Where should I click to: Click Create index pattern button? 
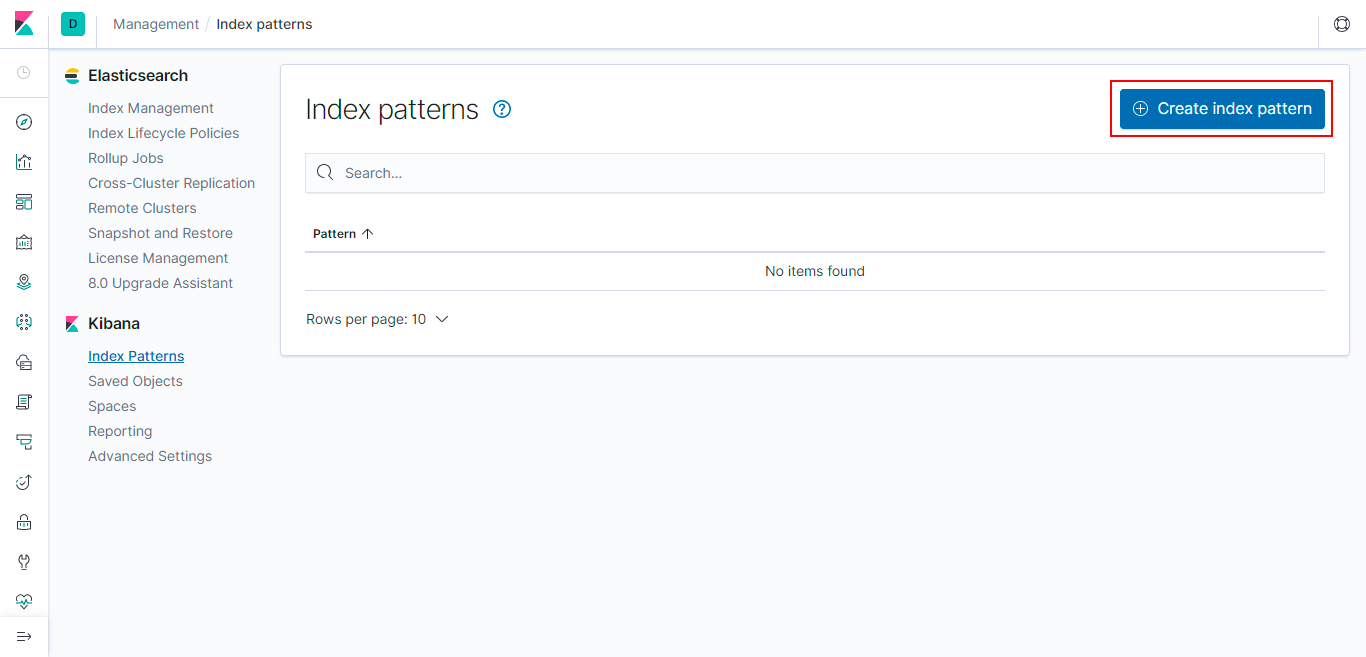1222,109
